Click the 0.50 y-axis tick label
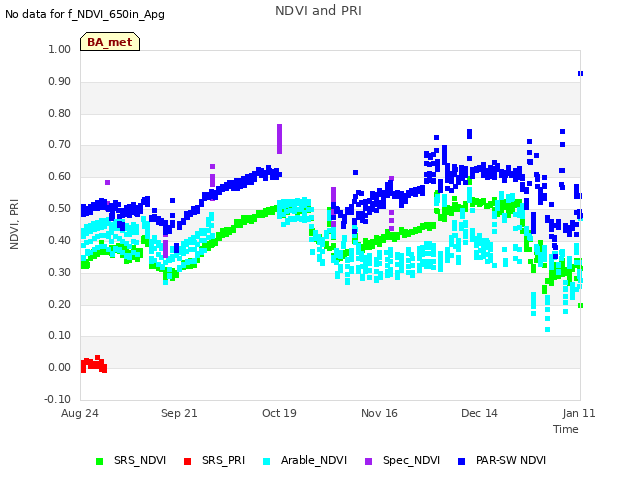This screenshot has height=480, width=640. point(60,208)
